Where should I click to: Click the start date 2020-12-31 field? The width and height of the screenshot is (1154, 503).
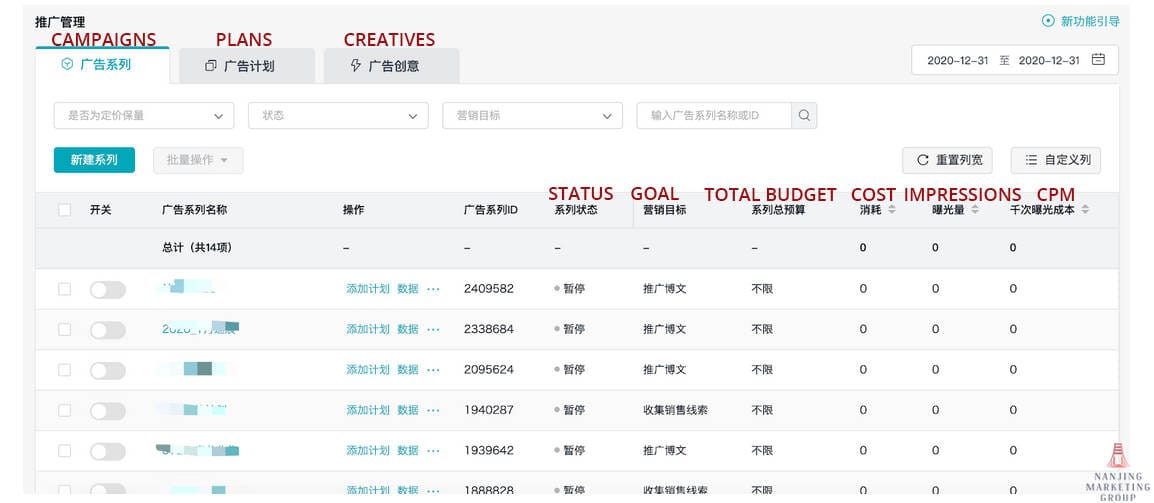pos(957,60)
